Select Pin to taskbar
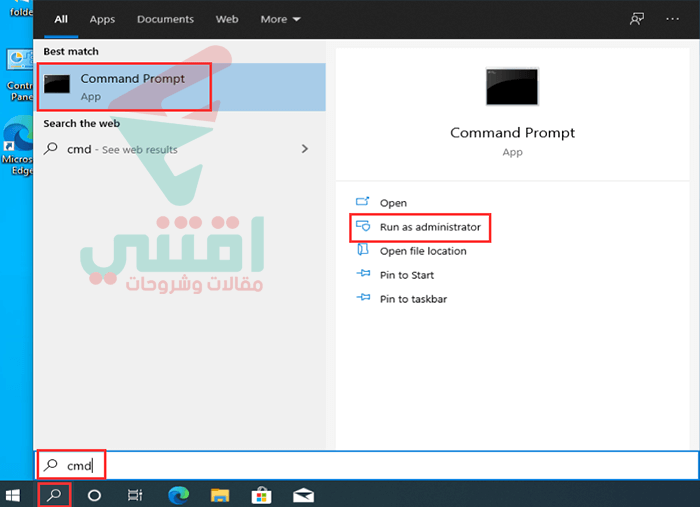Image resolution: width=700 pixels, height=507 pixels. coord(413,299)
